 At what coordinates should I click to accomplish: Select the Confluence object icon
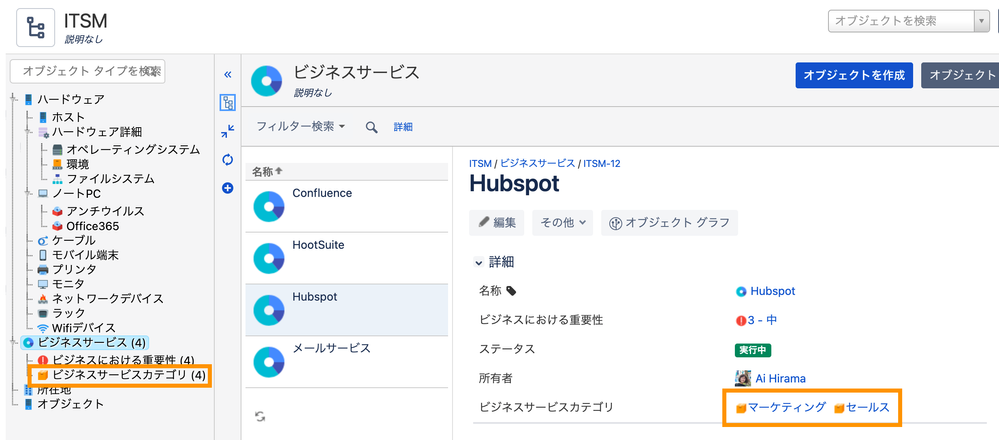pos(268,206)
